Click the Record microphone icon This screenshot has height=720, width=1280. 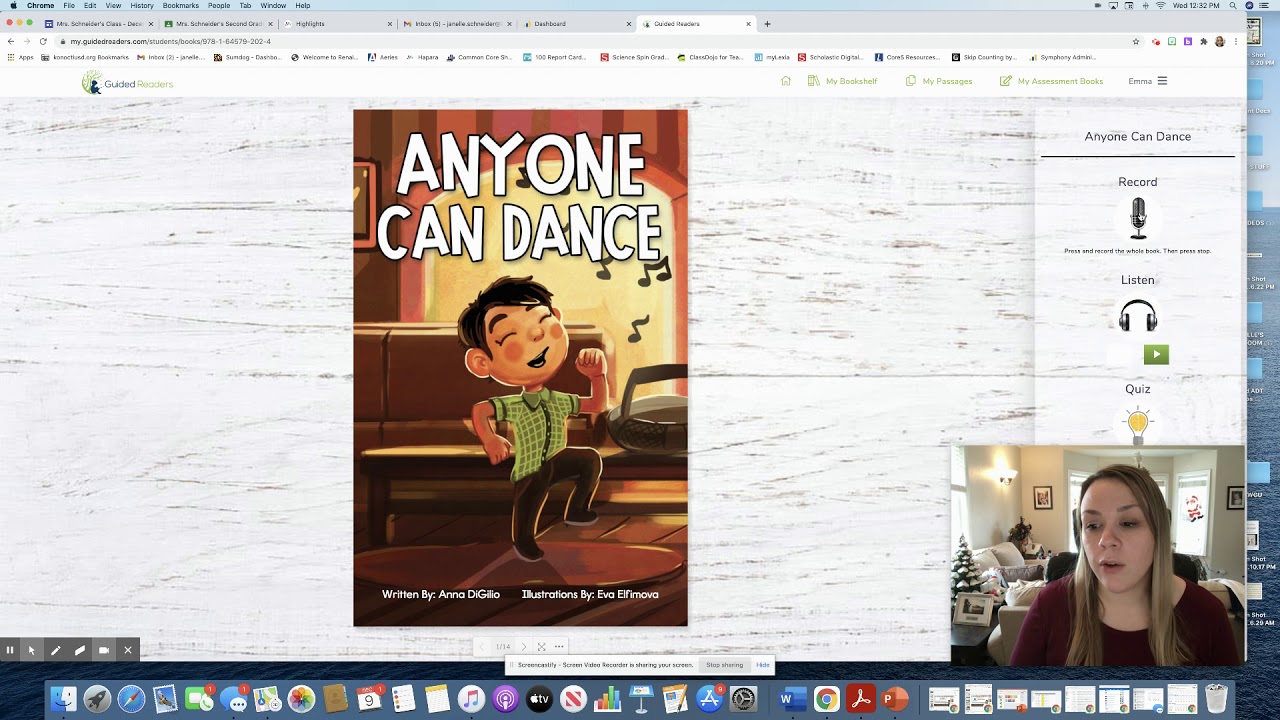click(x=1138, y=218)
